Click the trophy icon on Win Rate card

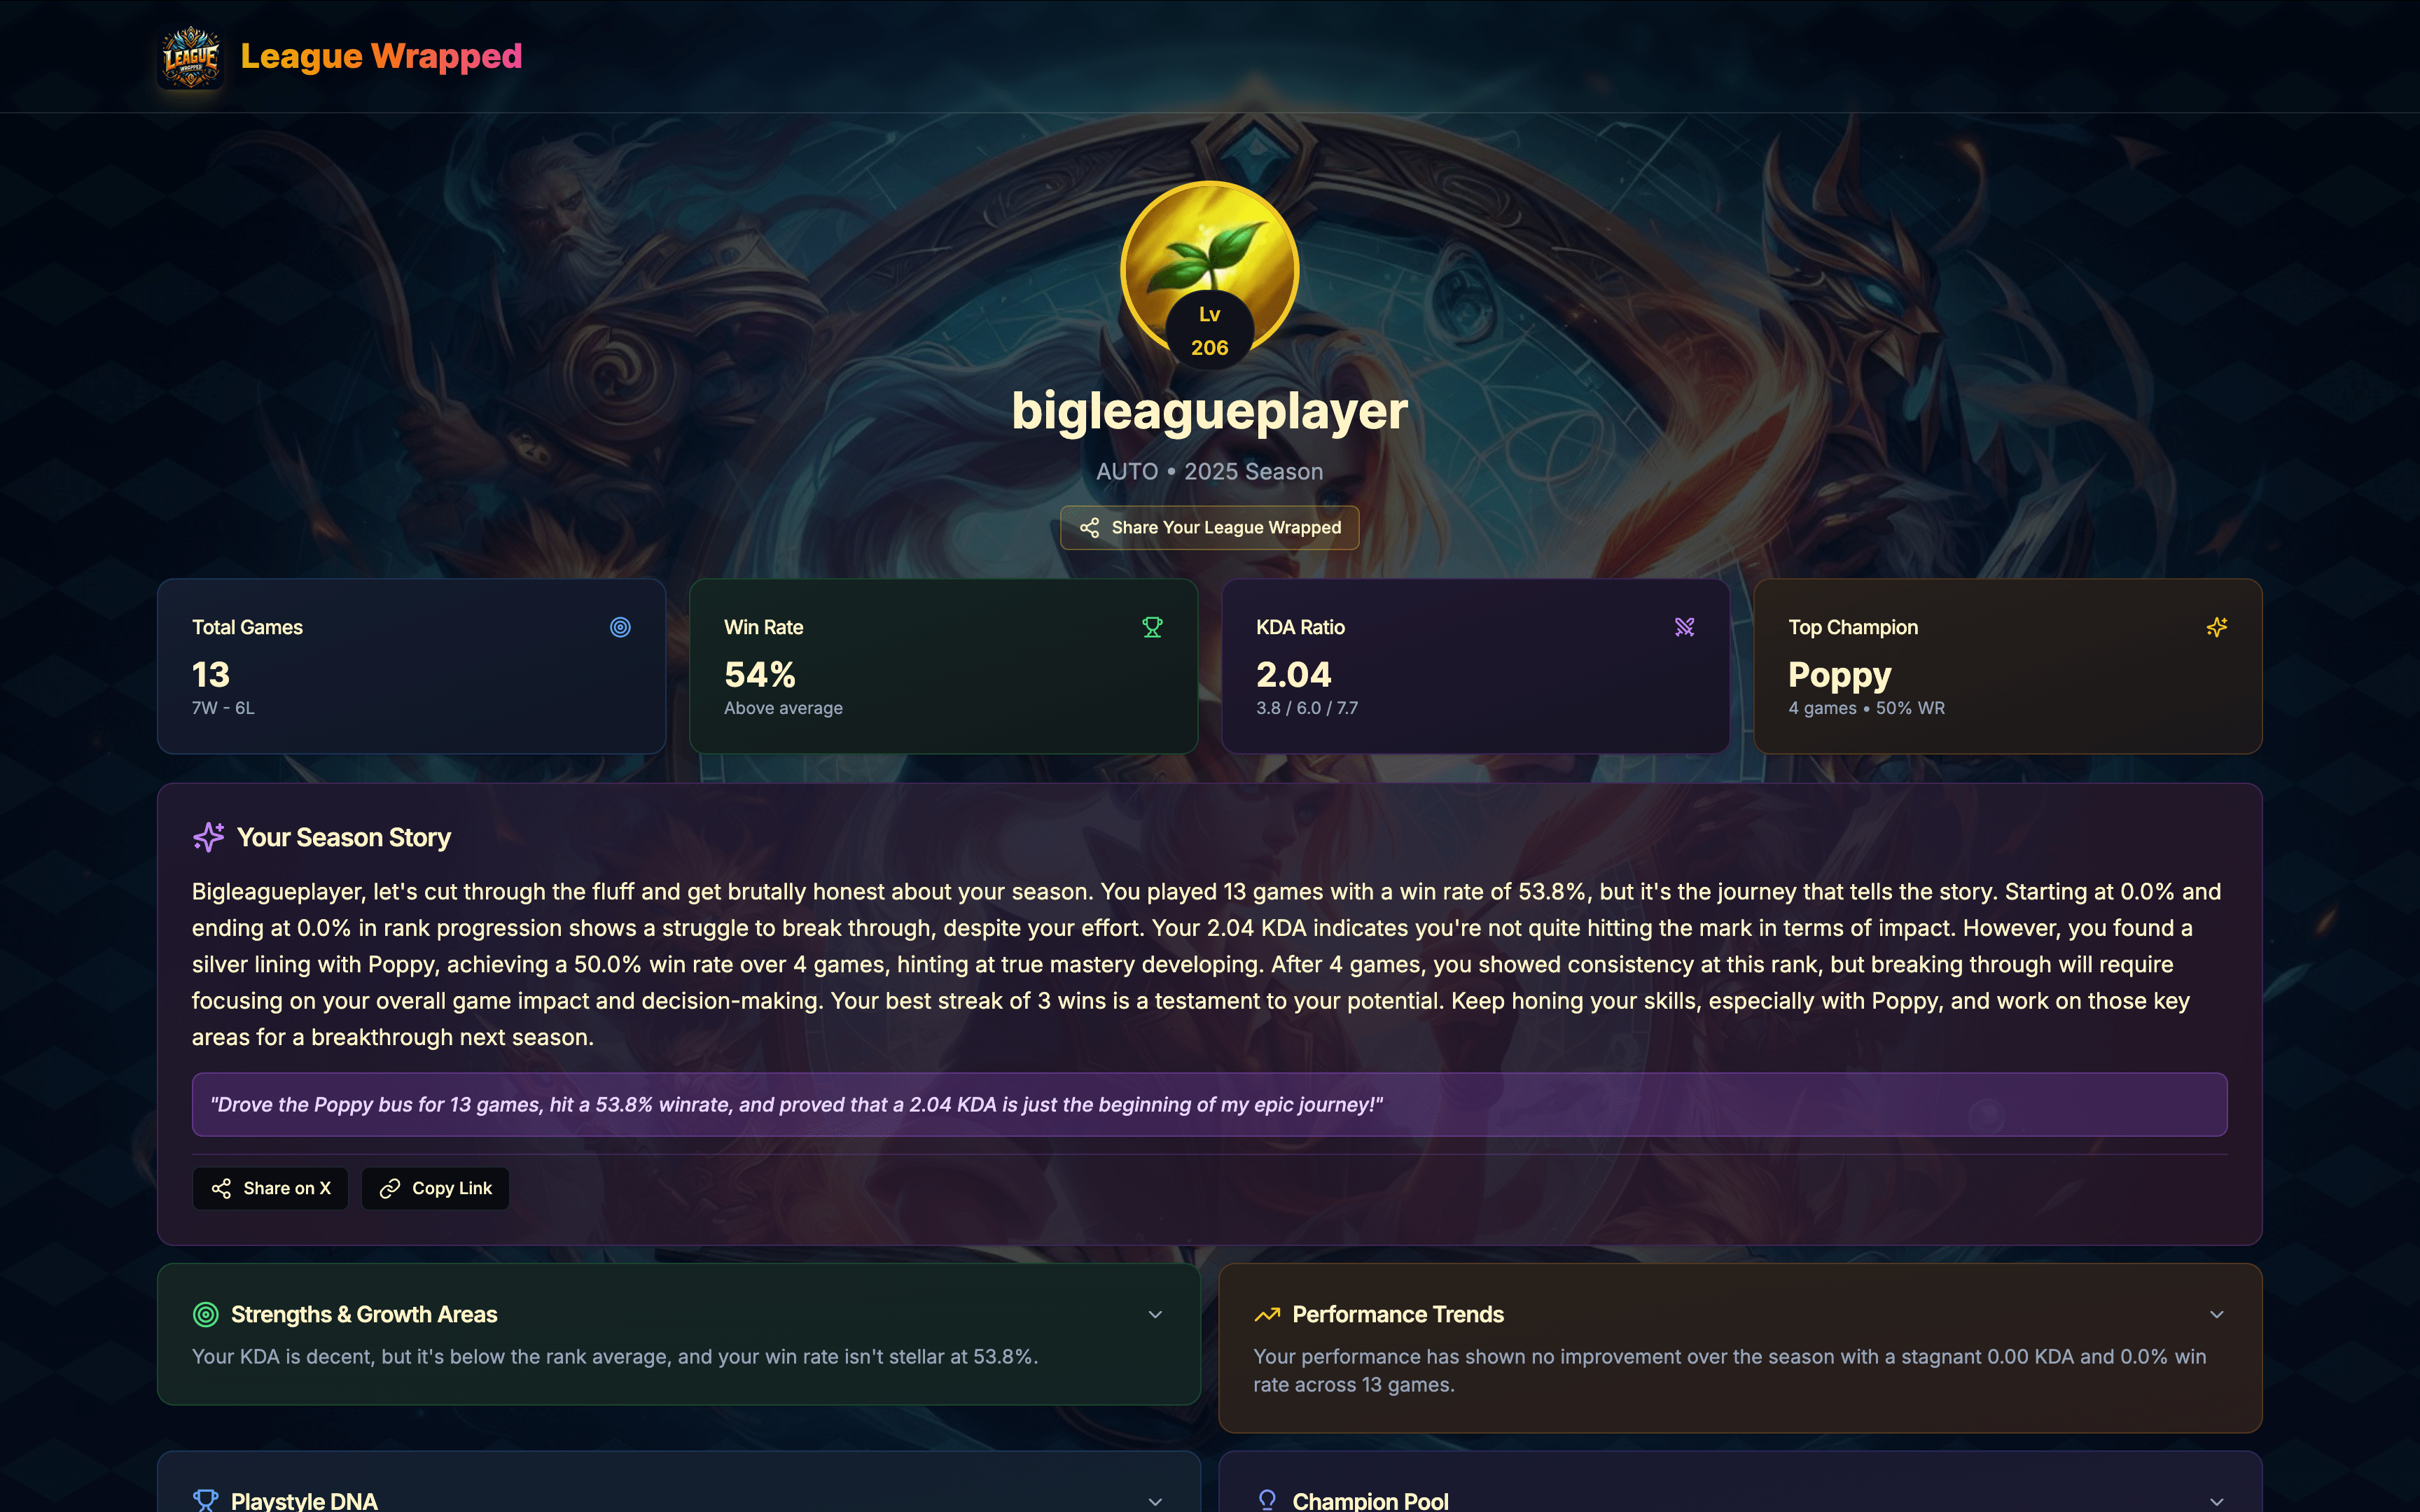click(x=1152, y=627)
